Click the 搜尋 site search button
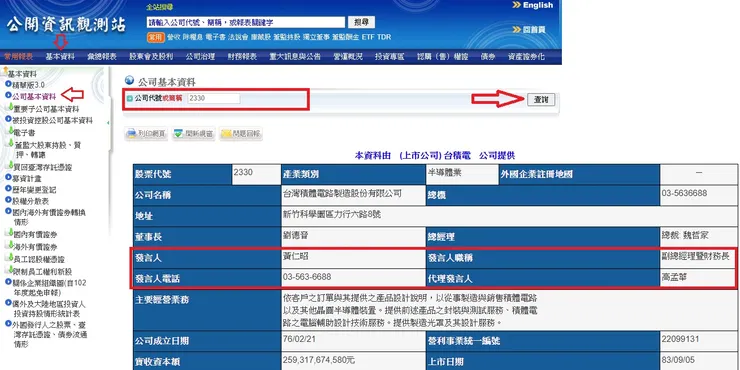 362,22
